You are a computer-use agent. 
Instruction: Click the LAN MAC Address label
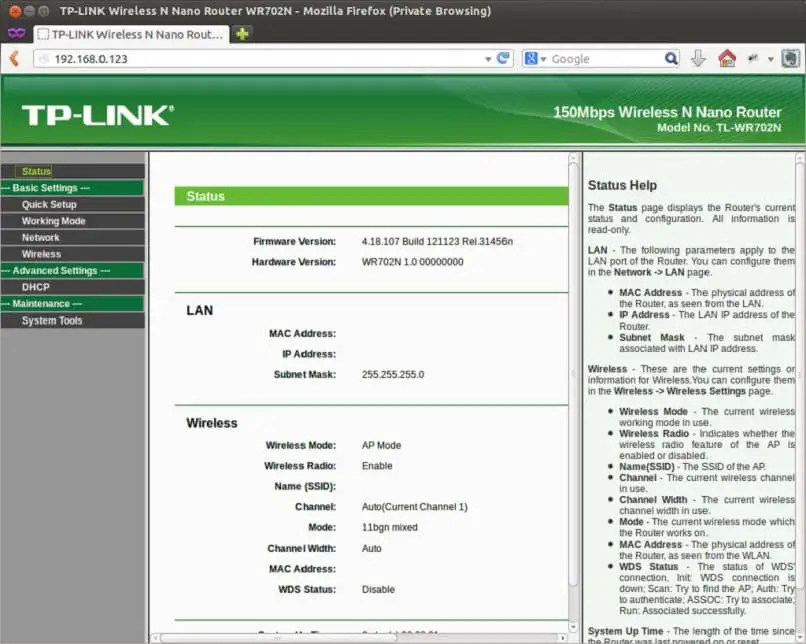pyautogui.click(x=302, y=334)
